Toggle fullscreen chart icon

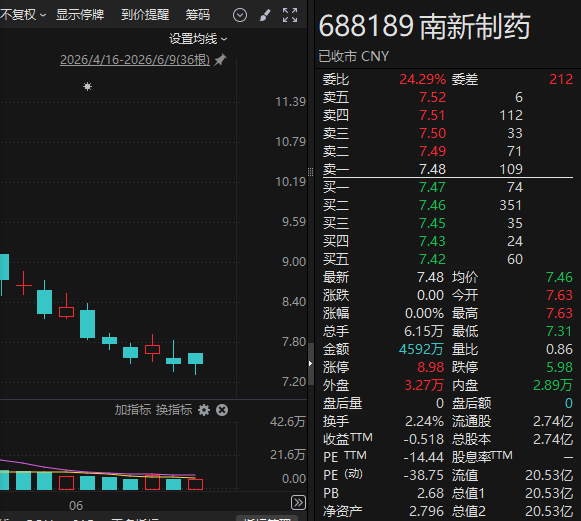tap(290, 15)
